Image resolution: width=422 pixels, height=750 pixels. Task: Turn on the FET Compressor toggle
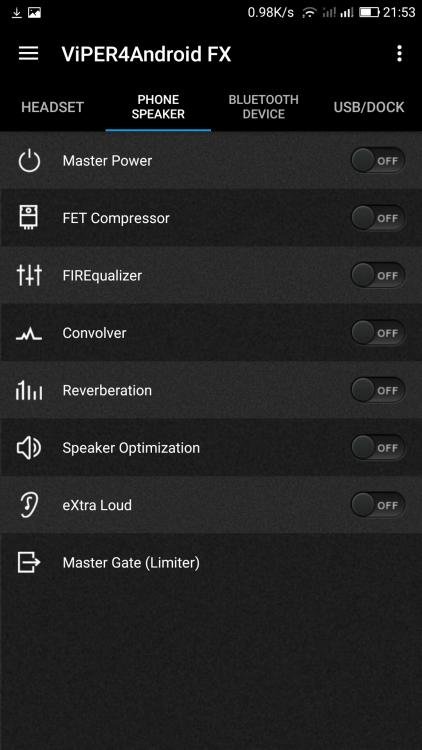(x=378, y=218)
